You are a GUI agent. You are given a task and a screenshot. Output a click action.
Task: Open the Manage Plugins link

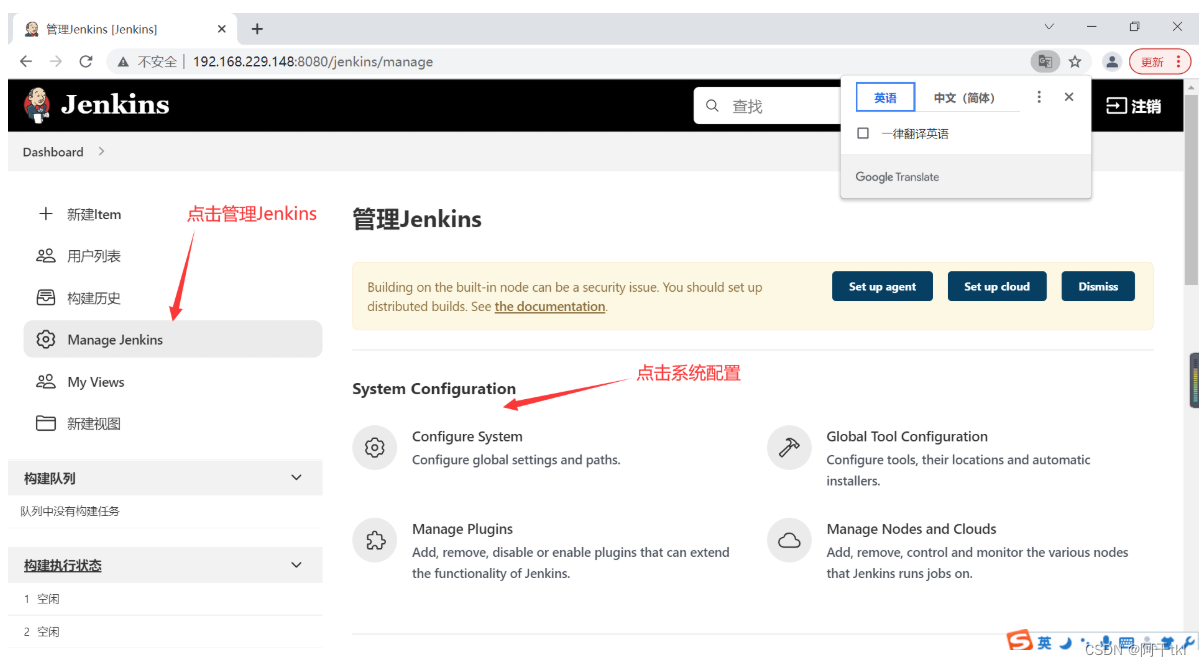[462, 529]
